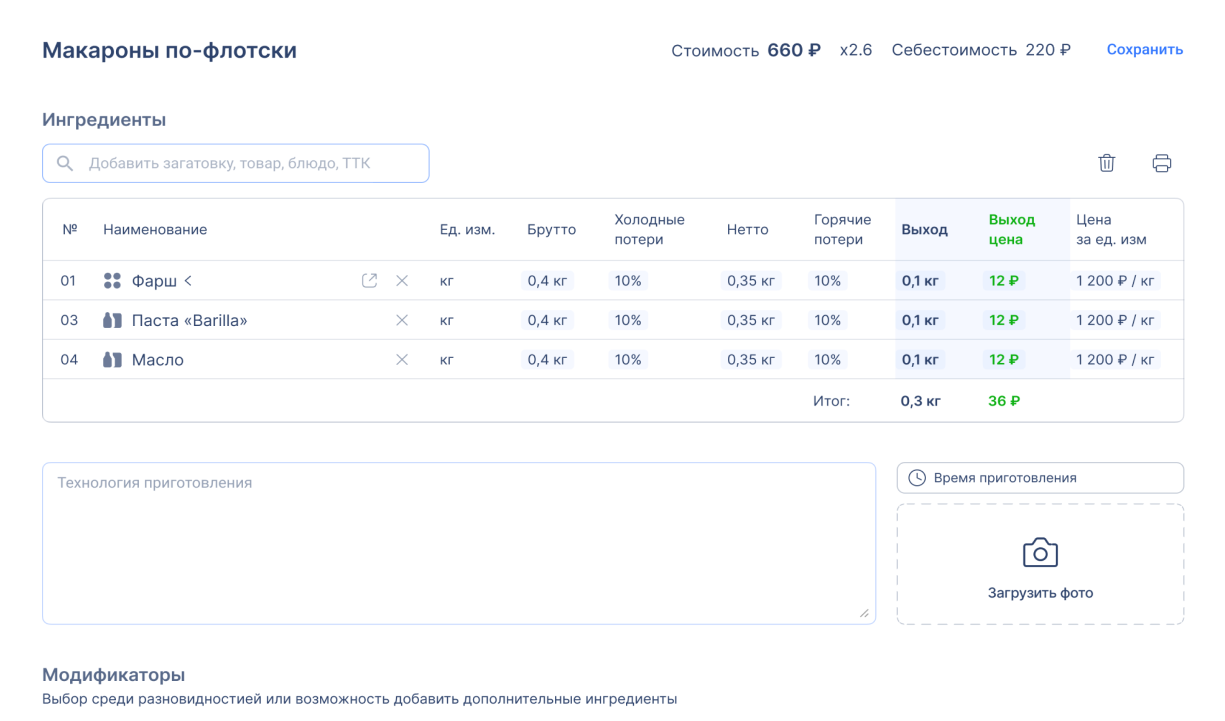Save the recipe with Сохранить
1225x721 pixels.
(1144, 49)
